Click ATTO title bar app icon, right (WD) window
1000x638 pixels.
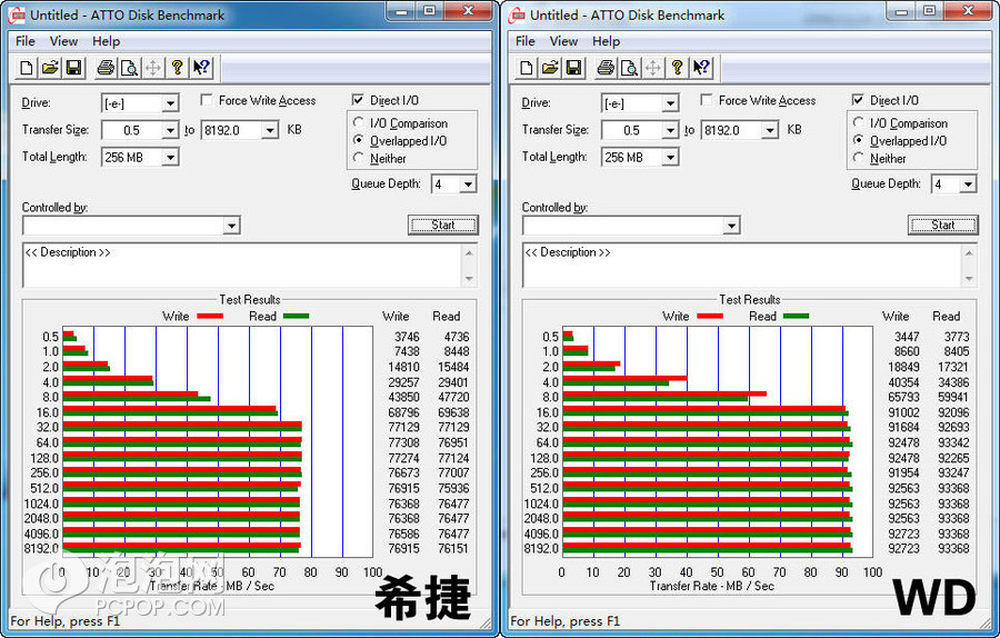[x=517, y=15]
